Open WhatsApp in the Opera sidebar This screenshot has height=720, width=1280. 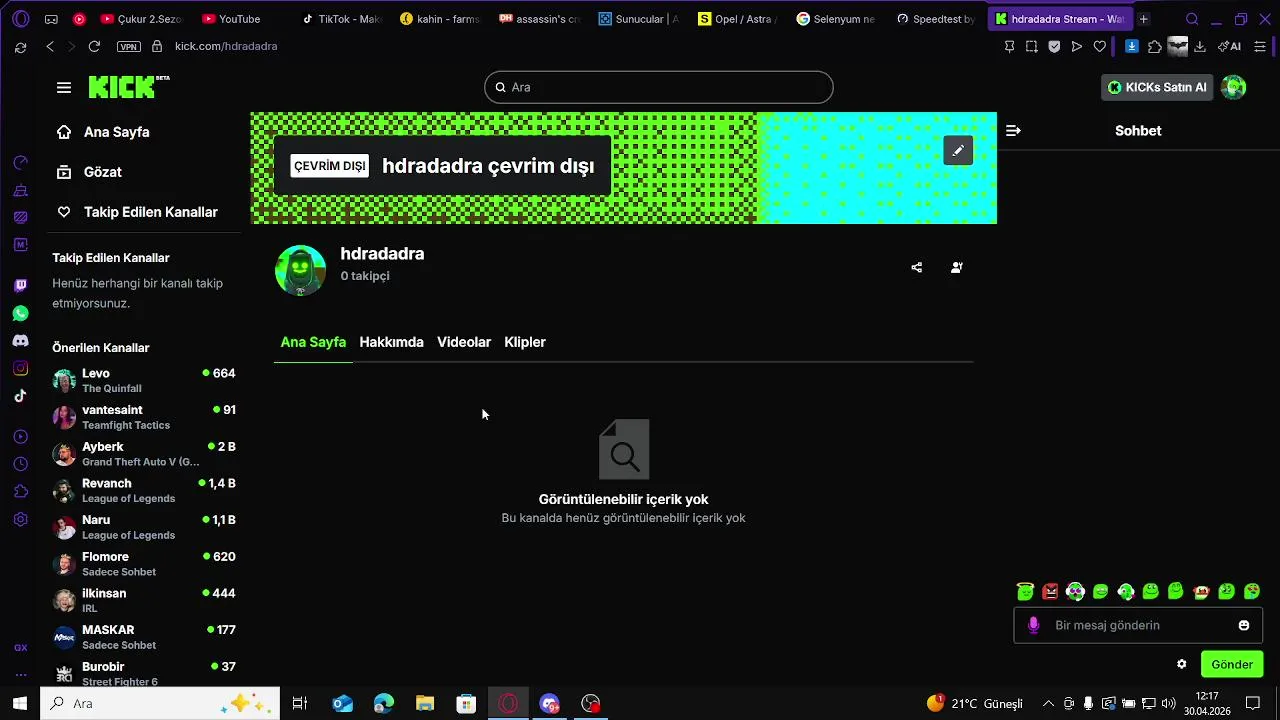[20, 314]
